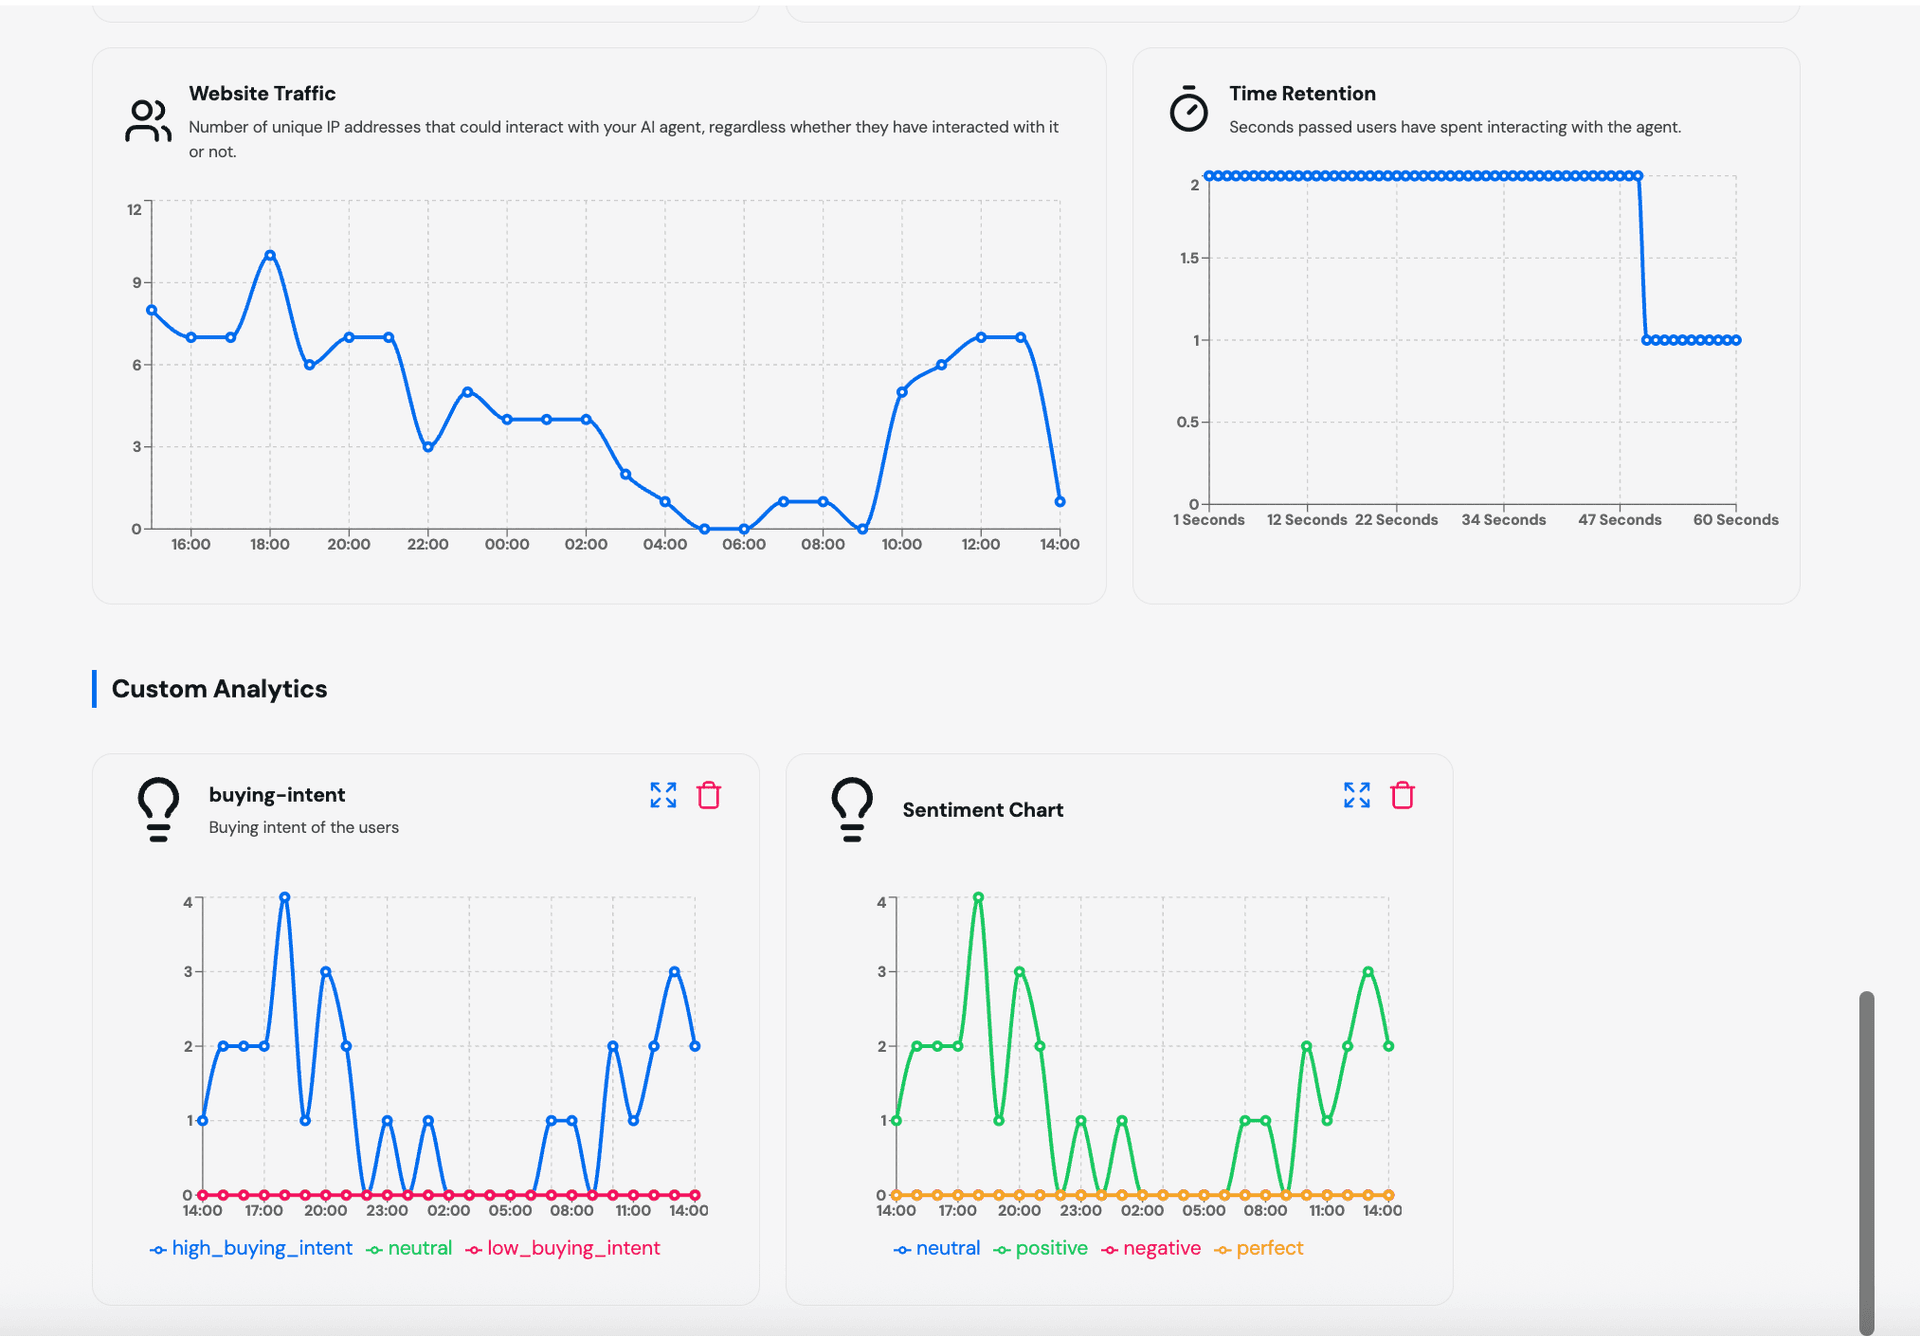The image size is (1920, 1336).
Task: Select the Custom Analytics section header
Action: [x=219, y=688]
